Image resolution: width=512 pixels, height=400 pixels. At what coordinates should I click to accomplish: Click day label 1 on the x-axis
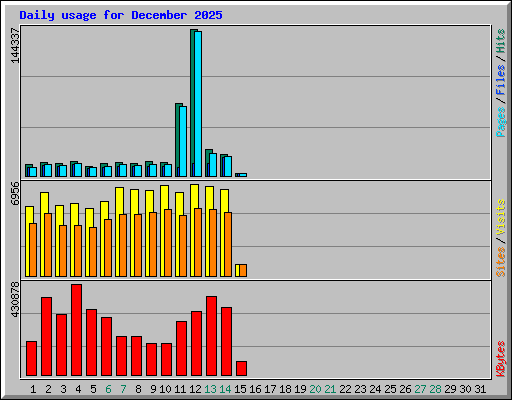coord(33,389)
